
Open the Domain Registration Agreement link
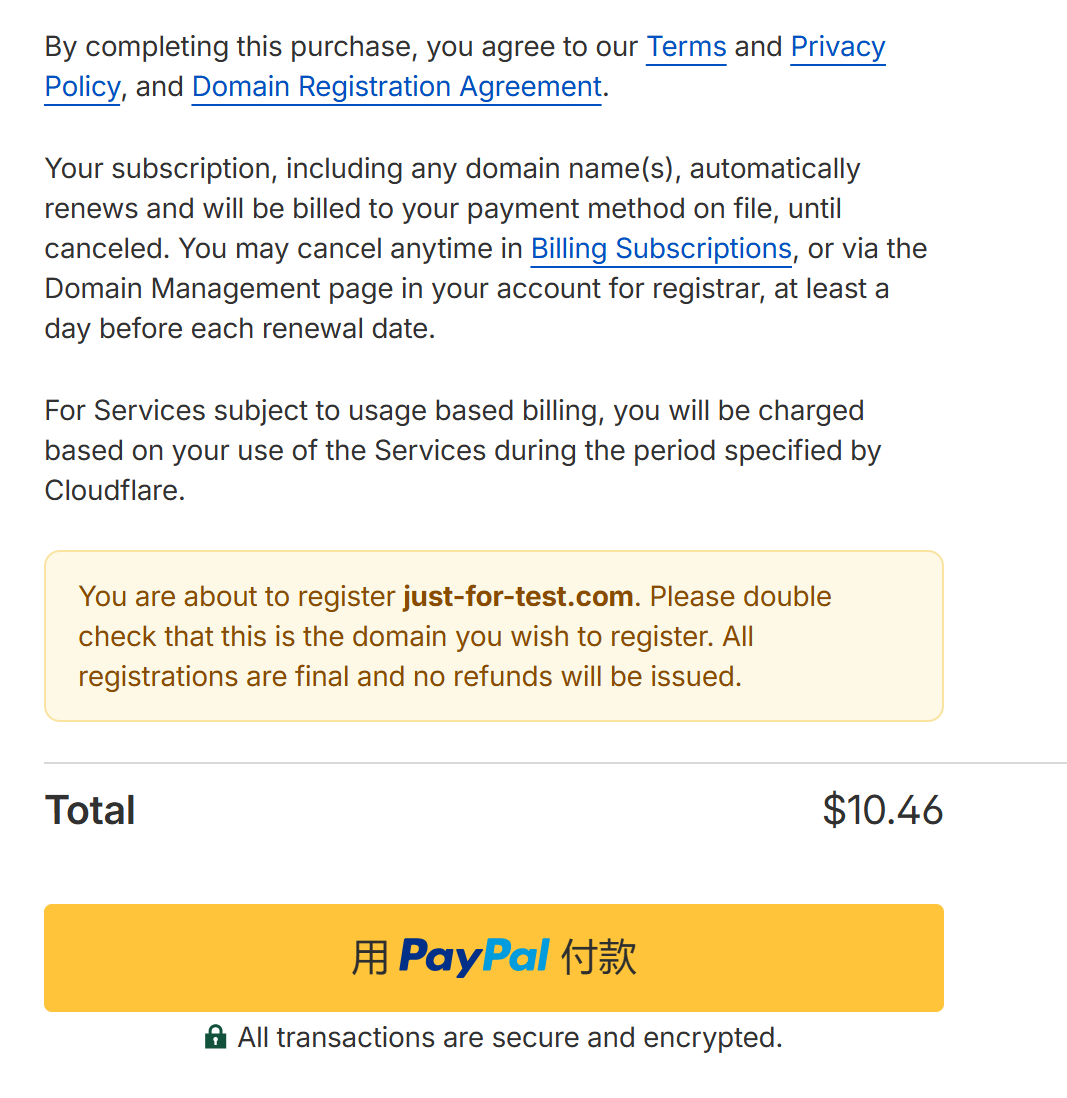coord(396,87)
